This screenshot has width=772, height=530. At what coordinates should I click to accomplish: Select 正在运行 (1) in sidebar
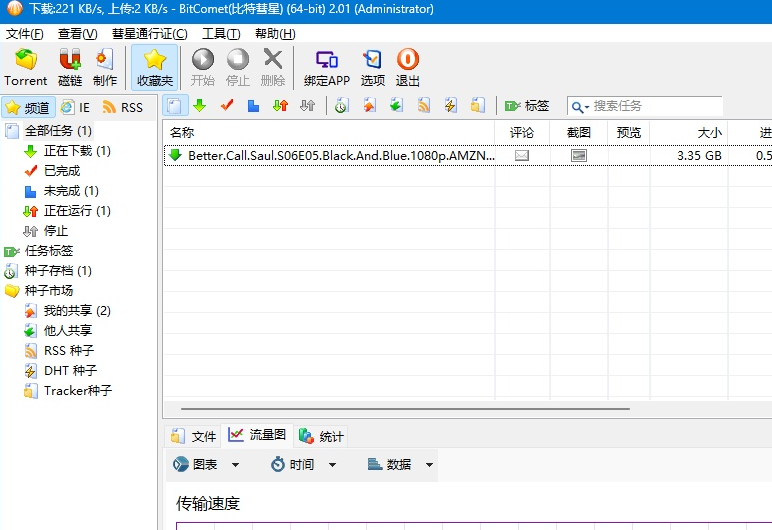(77, 211)
